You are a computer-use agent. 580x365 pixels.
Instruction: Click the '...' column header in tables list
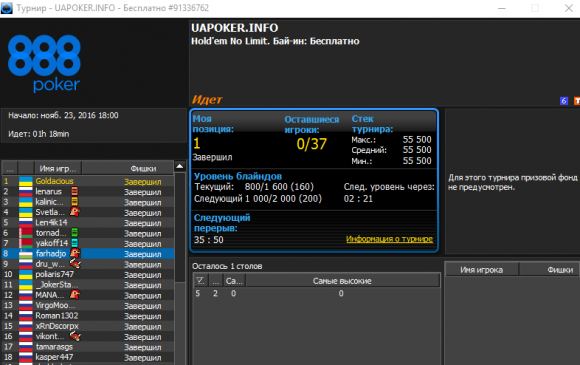216,281
